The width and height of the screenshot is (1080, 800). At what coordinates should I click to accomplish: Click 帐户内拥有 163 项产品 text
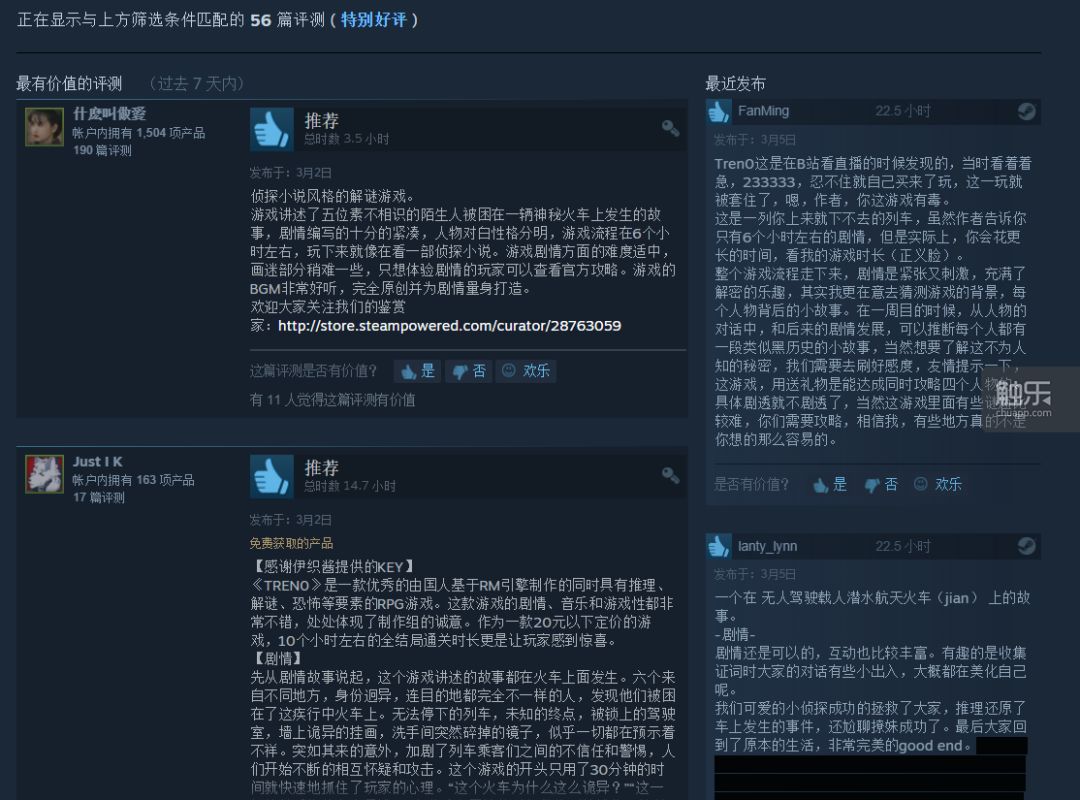coord(133,480)
